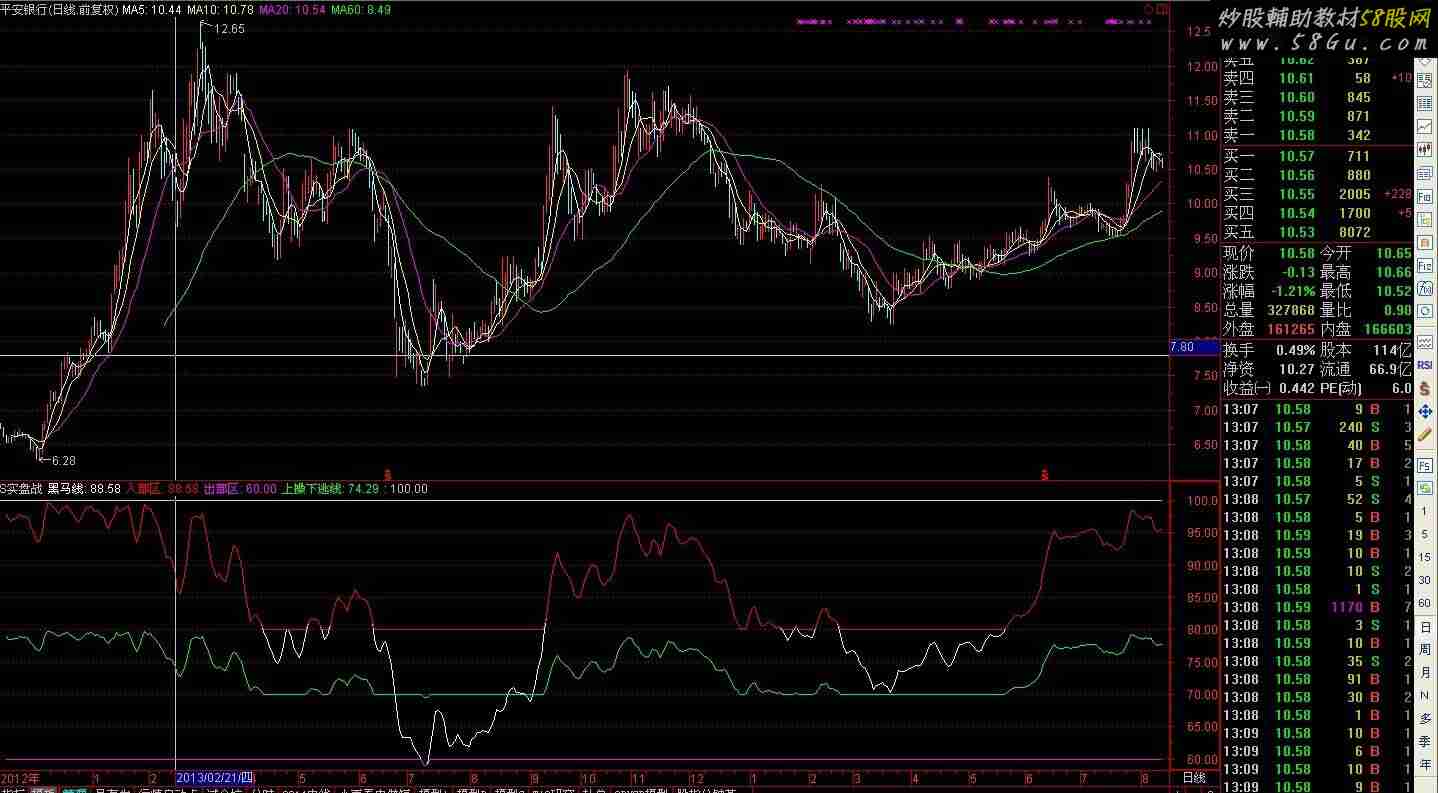The image size is (1438, 793).
Task: Click the 日线 period label at bottom right
Action: (1194, 777)
